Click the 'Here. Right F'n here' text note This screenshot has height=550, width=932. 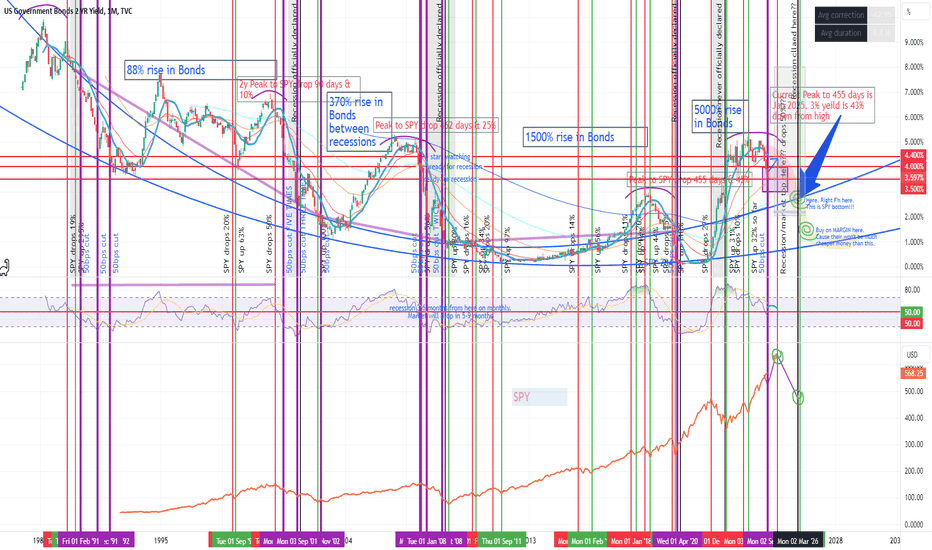(831, 204)
